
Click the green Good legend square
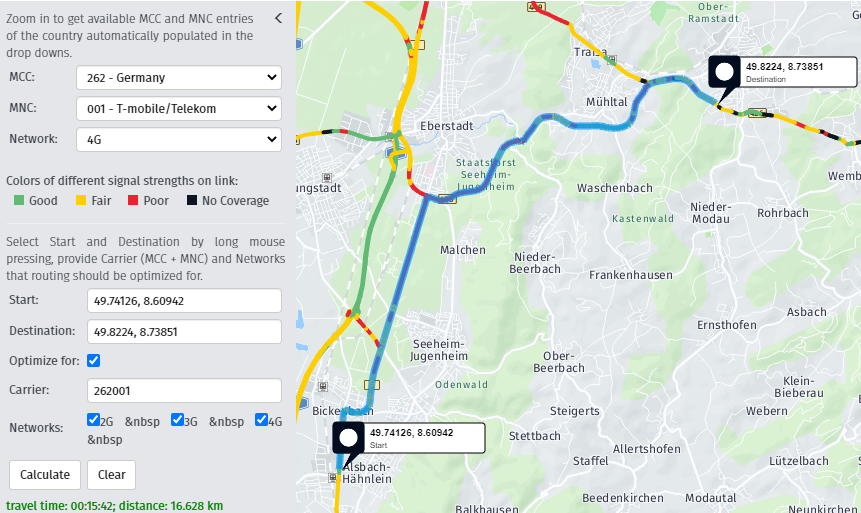click(19, 200)
